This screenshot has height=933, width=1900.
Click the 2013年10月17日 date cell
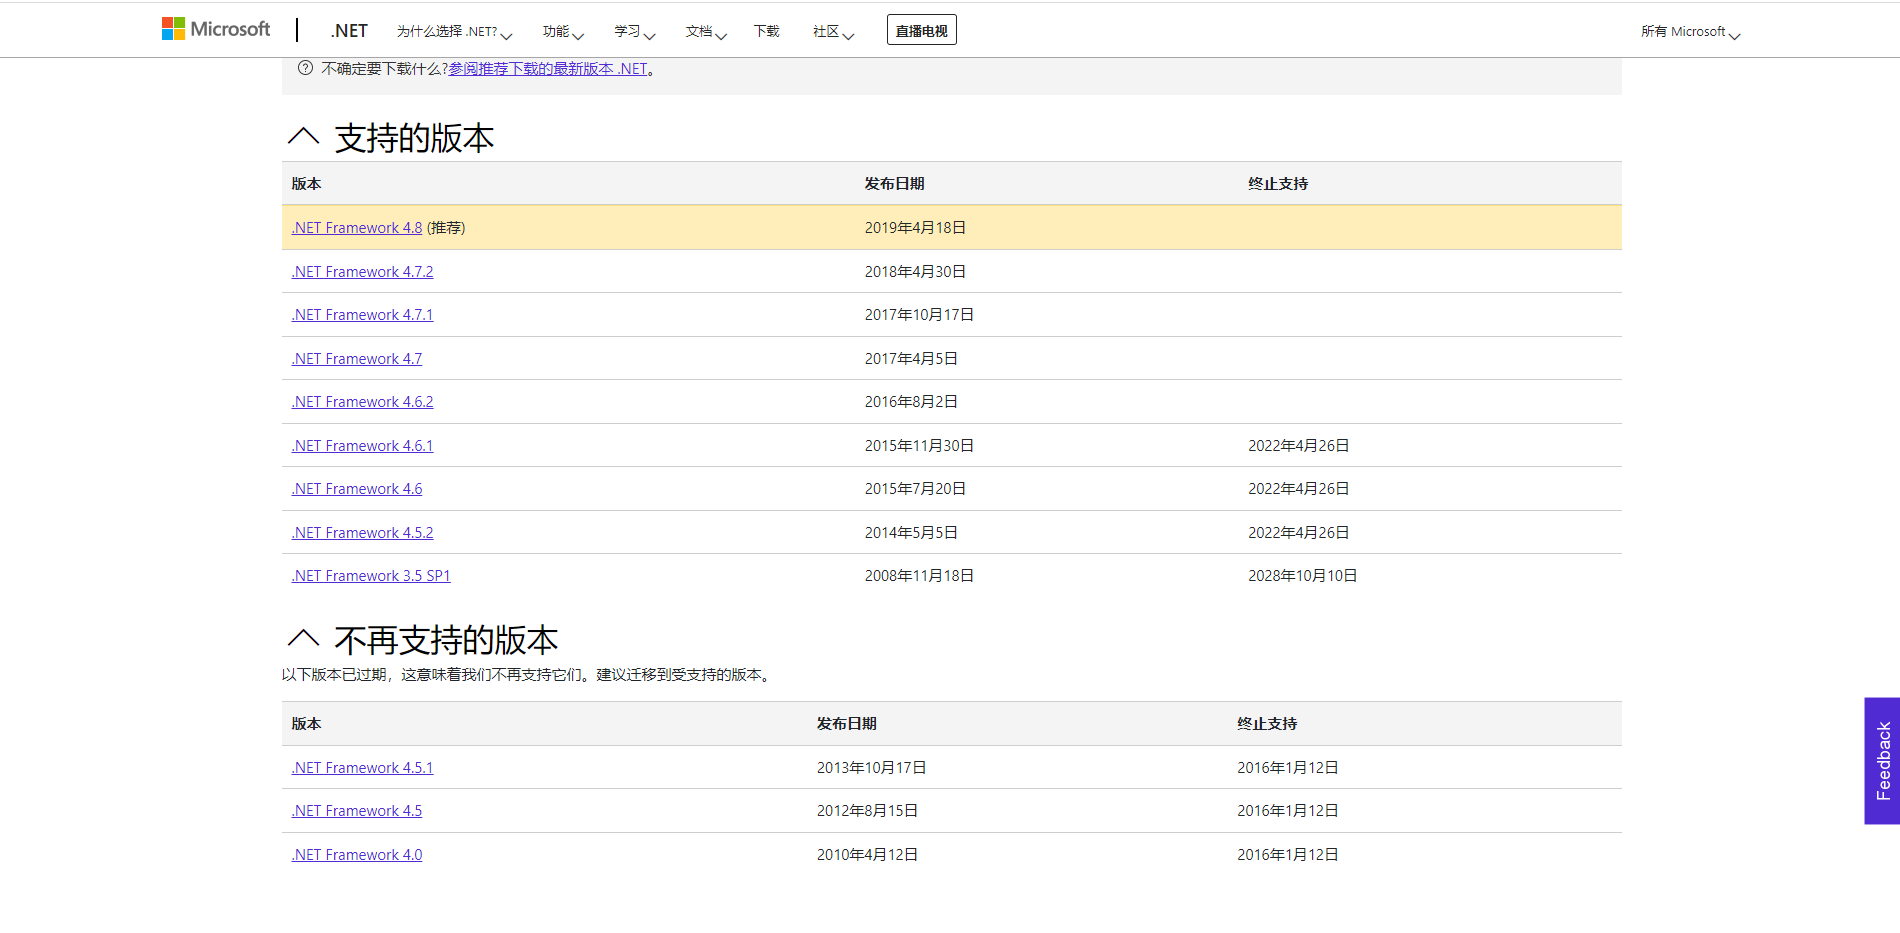pos(871,768)
